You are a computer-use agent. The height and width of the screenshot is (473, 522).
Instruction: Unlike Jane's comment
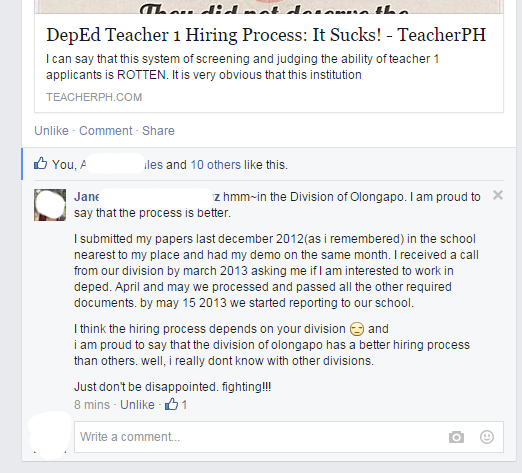tap(137, 405)
